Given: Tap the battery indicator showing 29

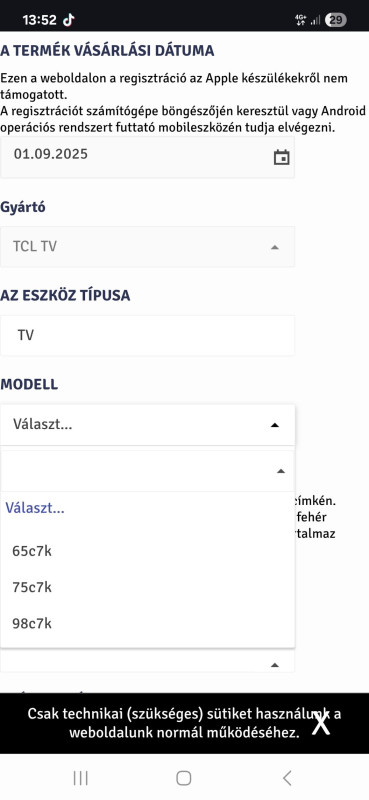Looking at the screenshot, I should click(x=336, y=20).
